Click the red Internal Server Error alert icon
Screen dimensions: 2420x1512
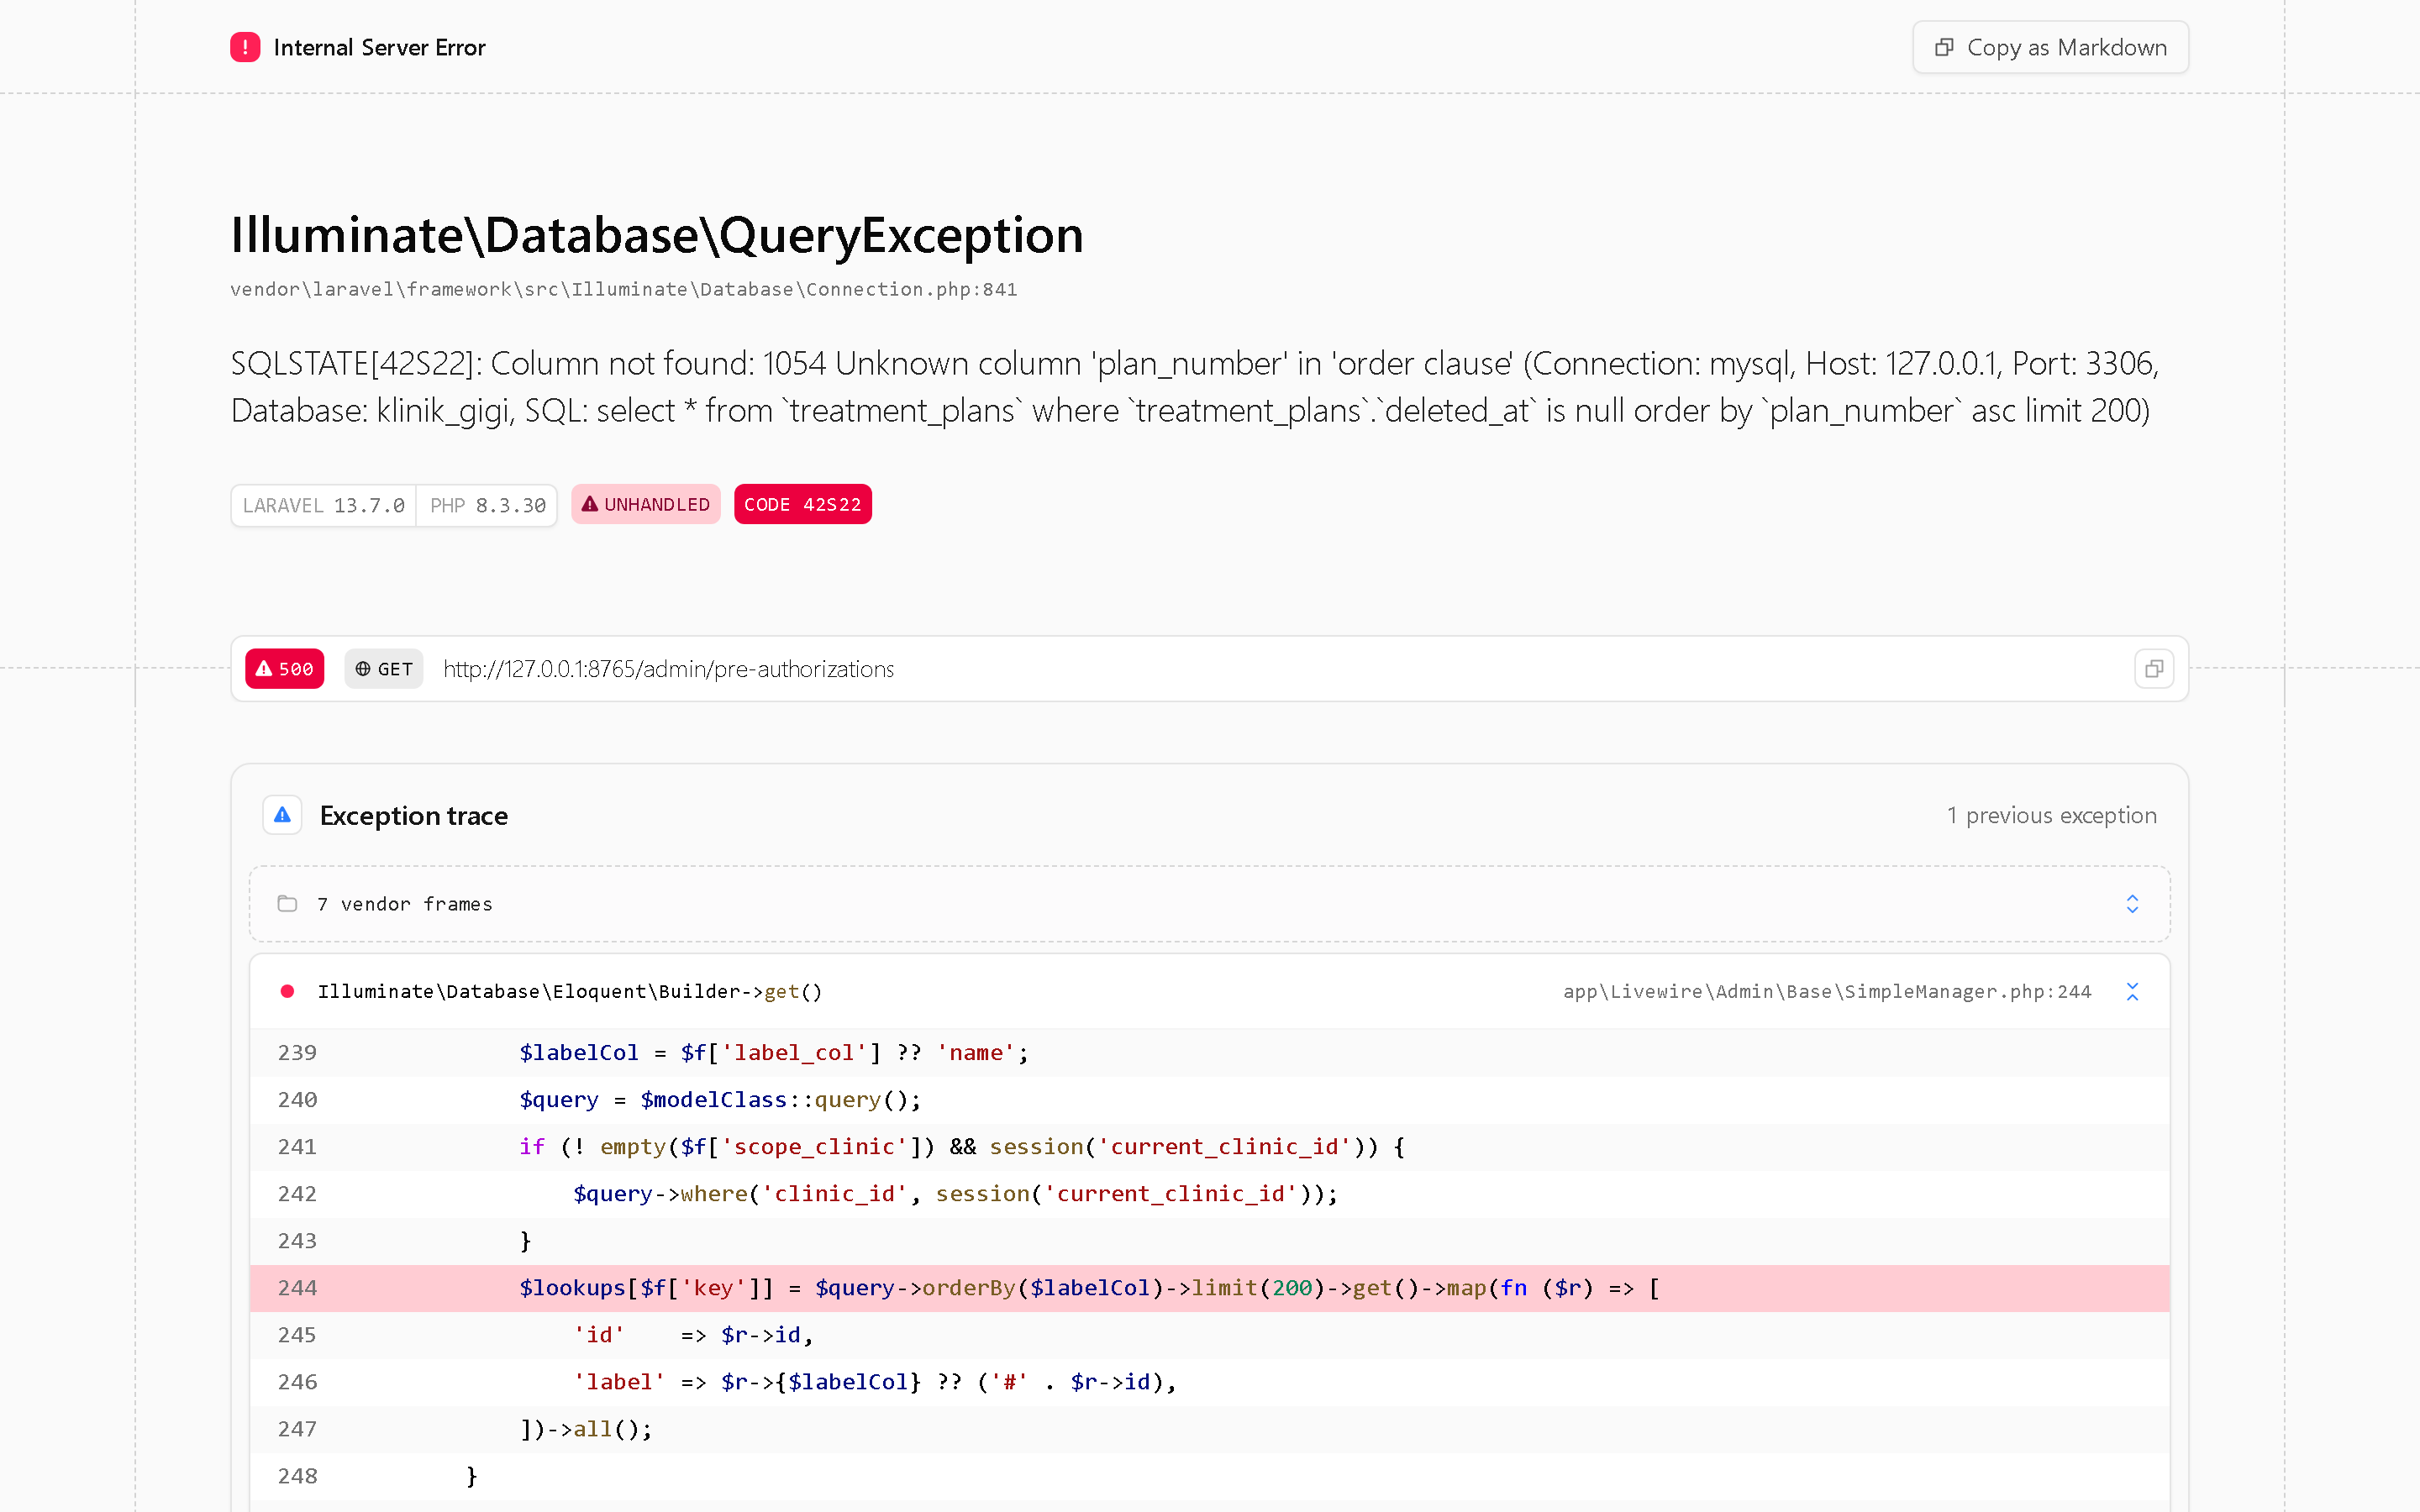(x=245, y=47)
